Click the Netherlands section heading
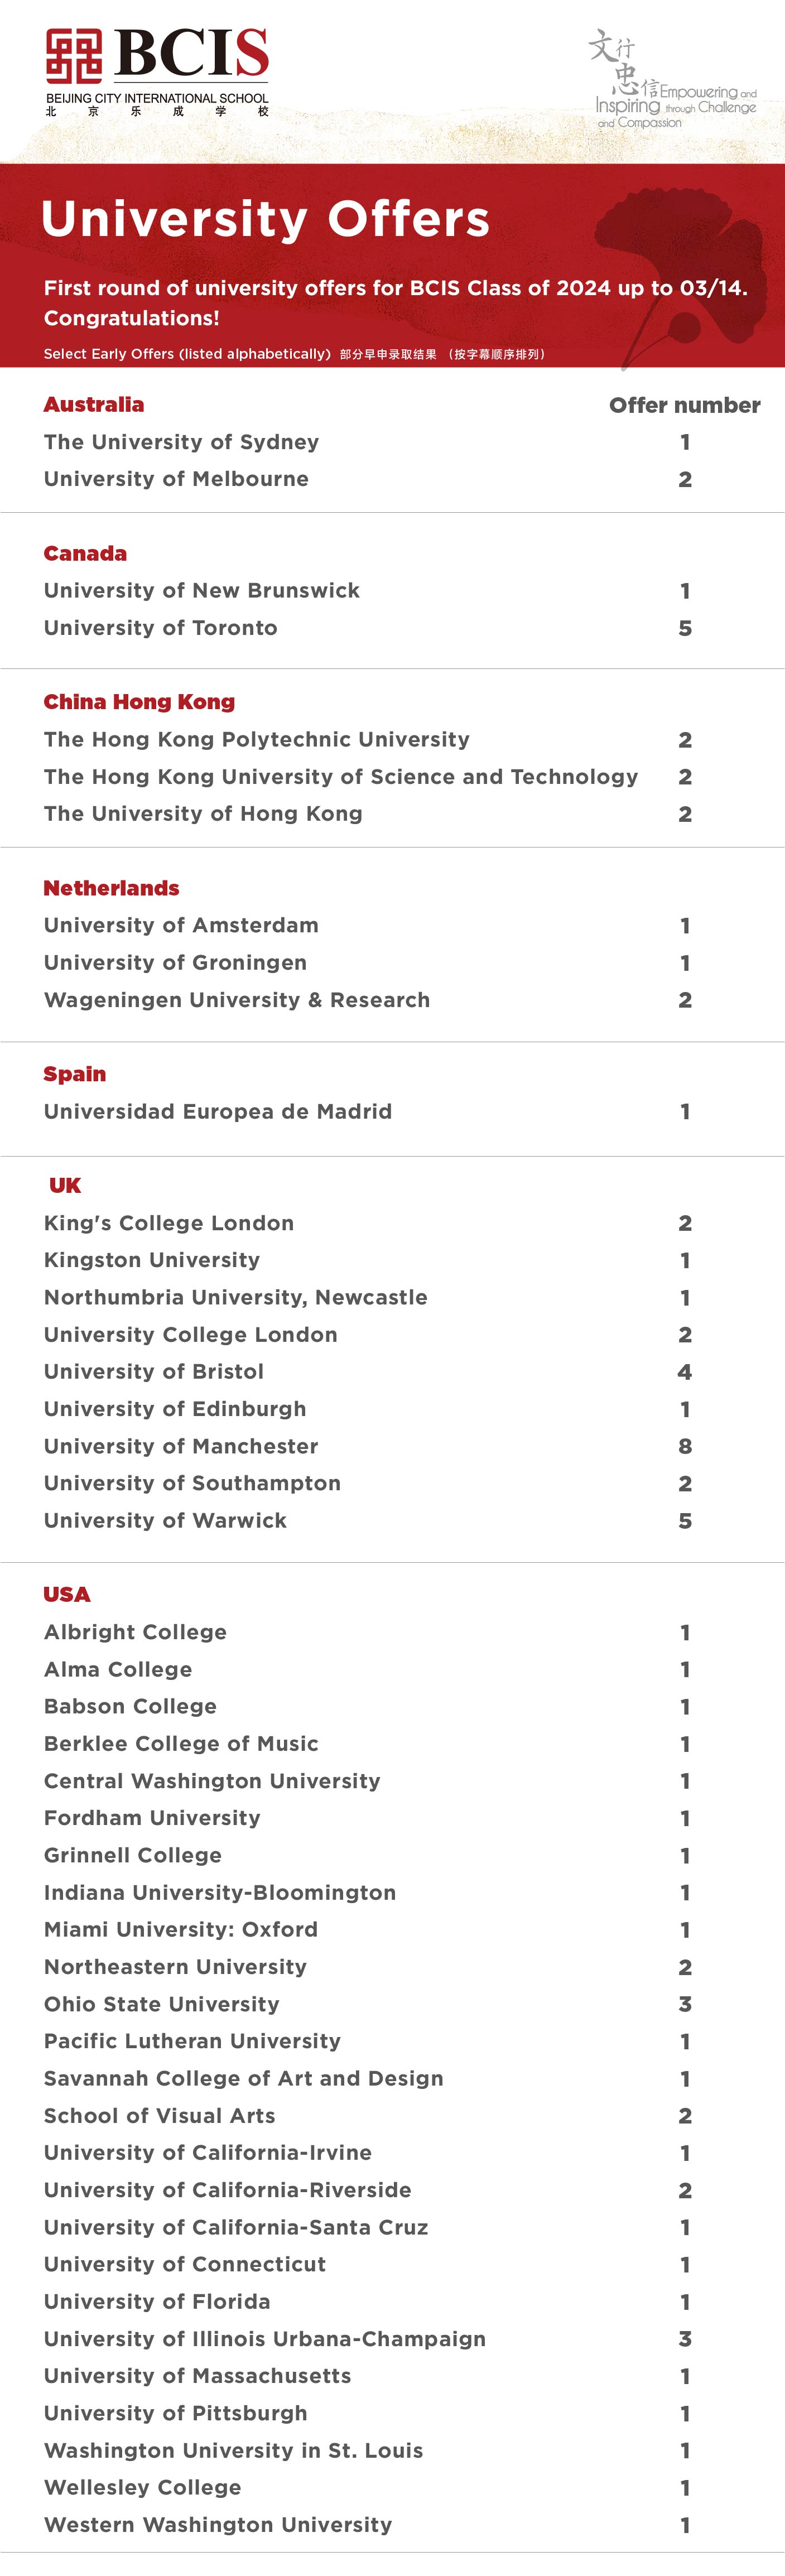The image size is (785, 2576). 111,888
